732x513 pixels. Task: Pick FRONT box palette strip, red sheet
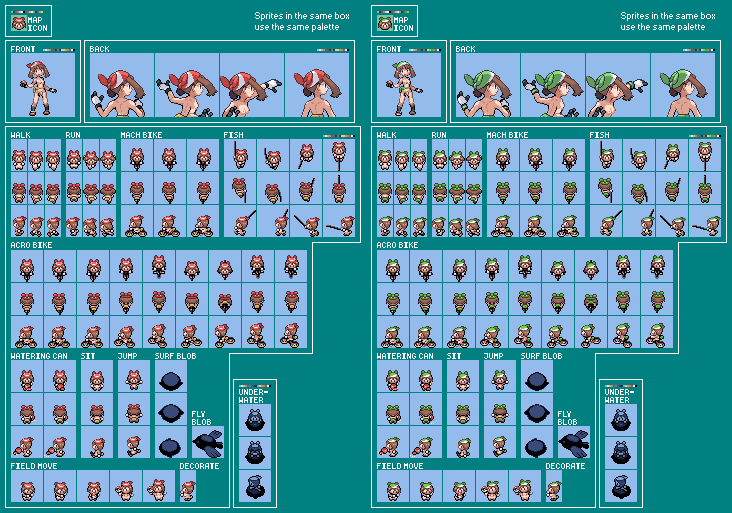click(x=59, y=49)
